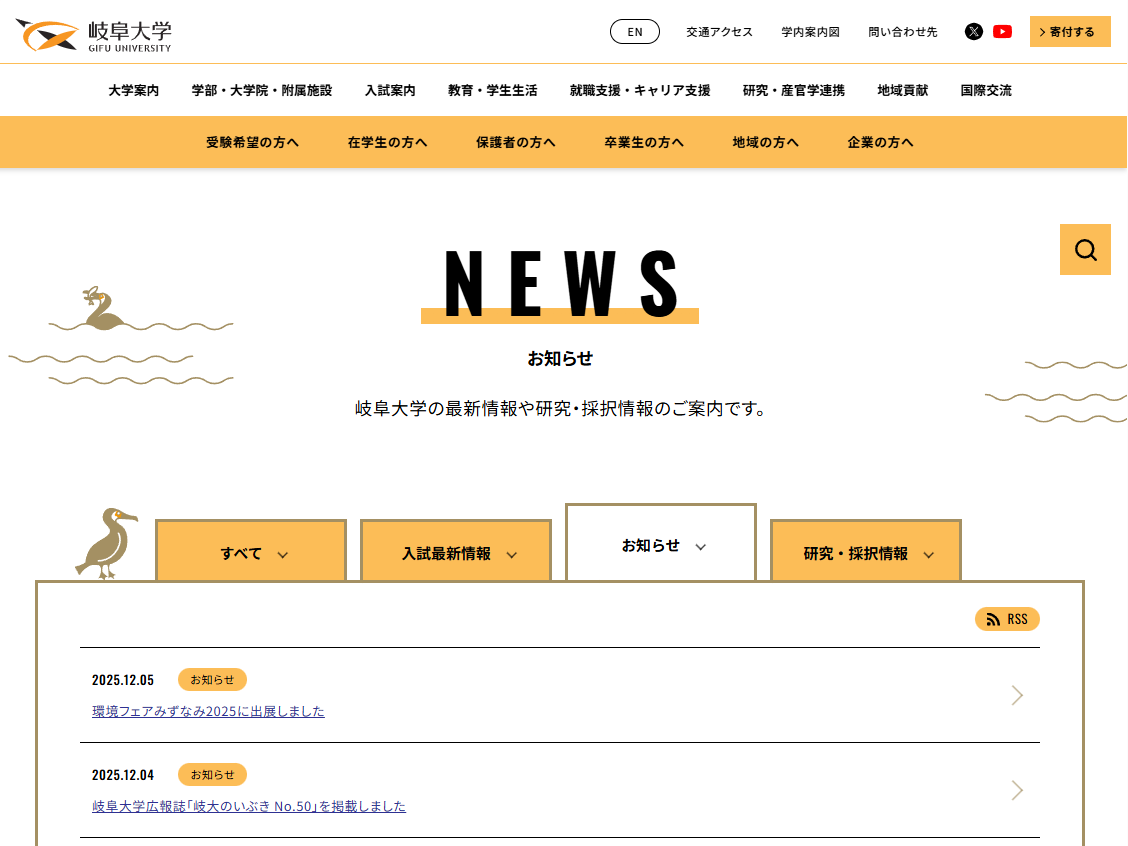1128x846 pixels.
Task: Open the RSS feed button
Action: (1007, 619)
